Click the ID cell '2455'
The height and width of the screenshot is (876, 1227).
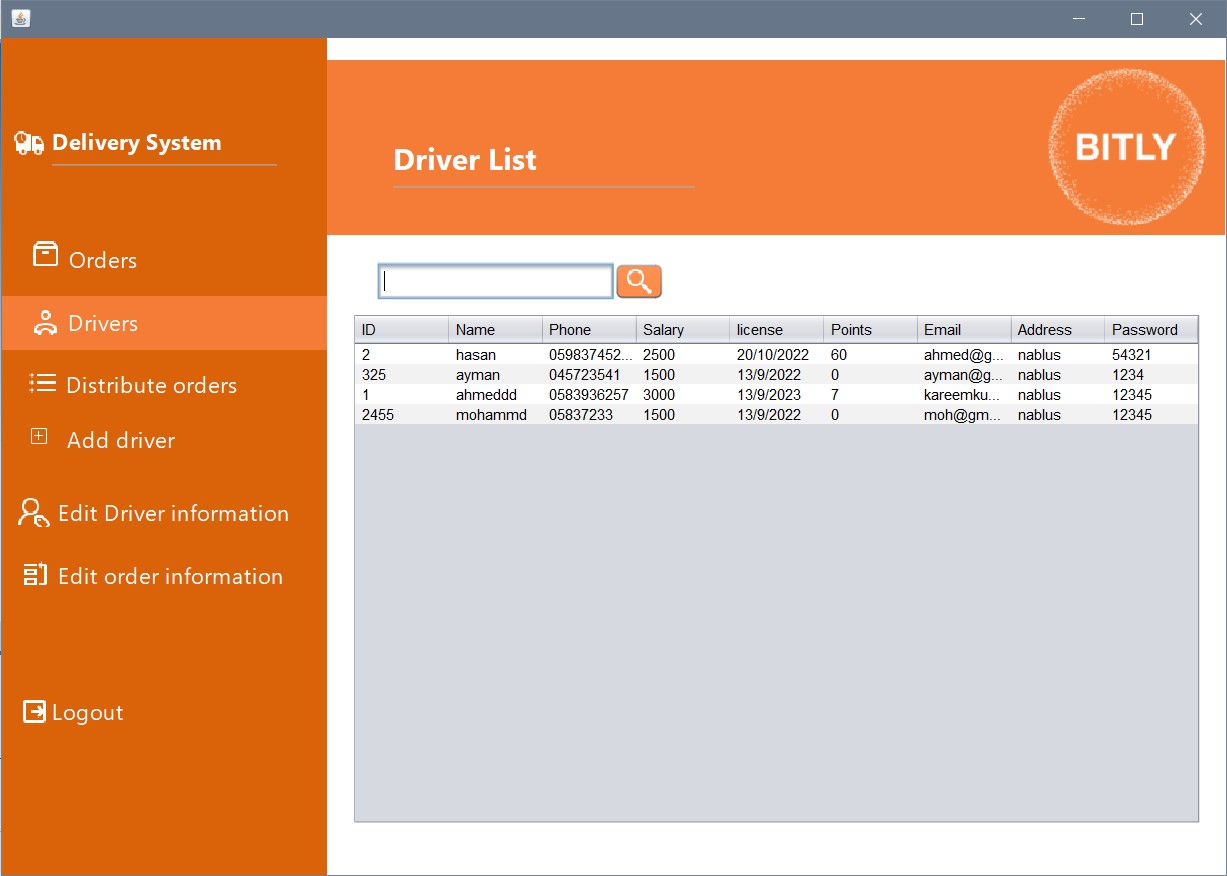coord(402,415)
